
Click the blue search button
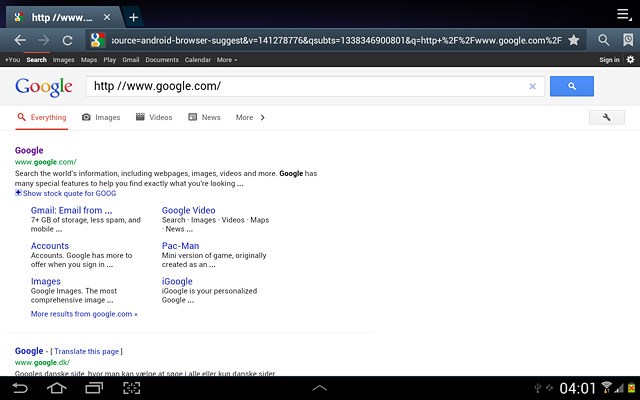tap(571, 86)
